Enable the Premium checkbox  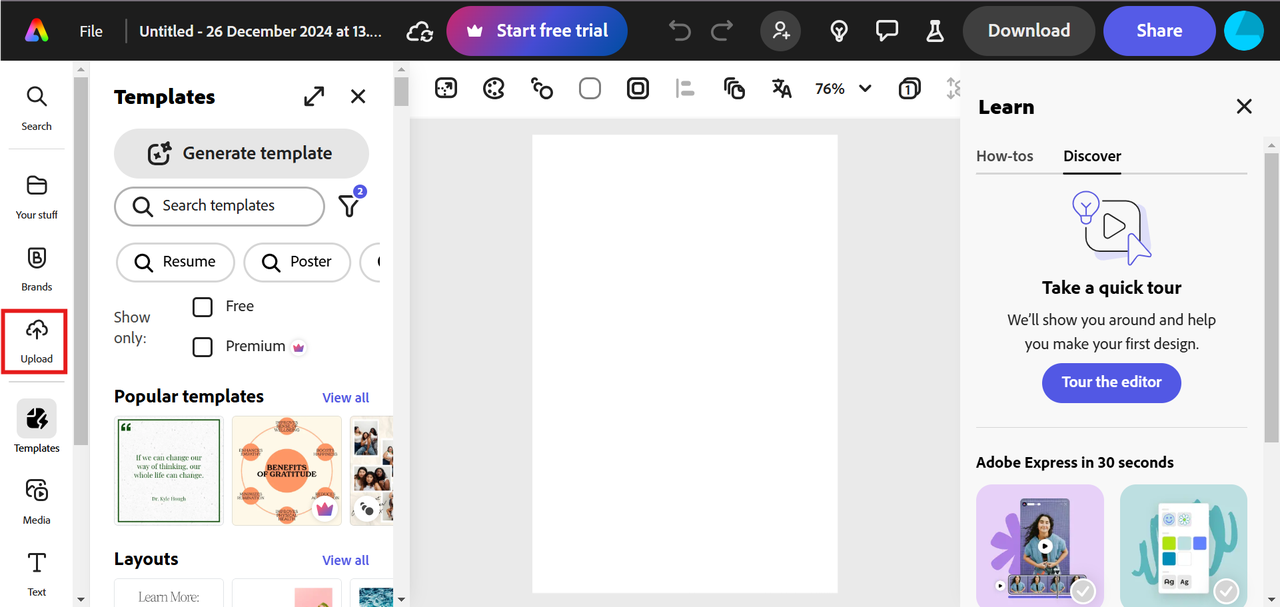click(x=202, y=346)
